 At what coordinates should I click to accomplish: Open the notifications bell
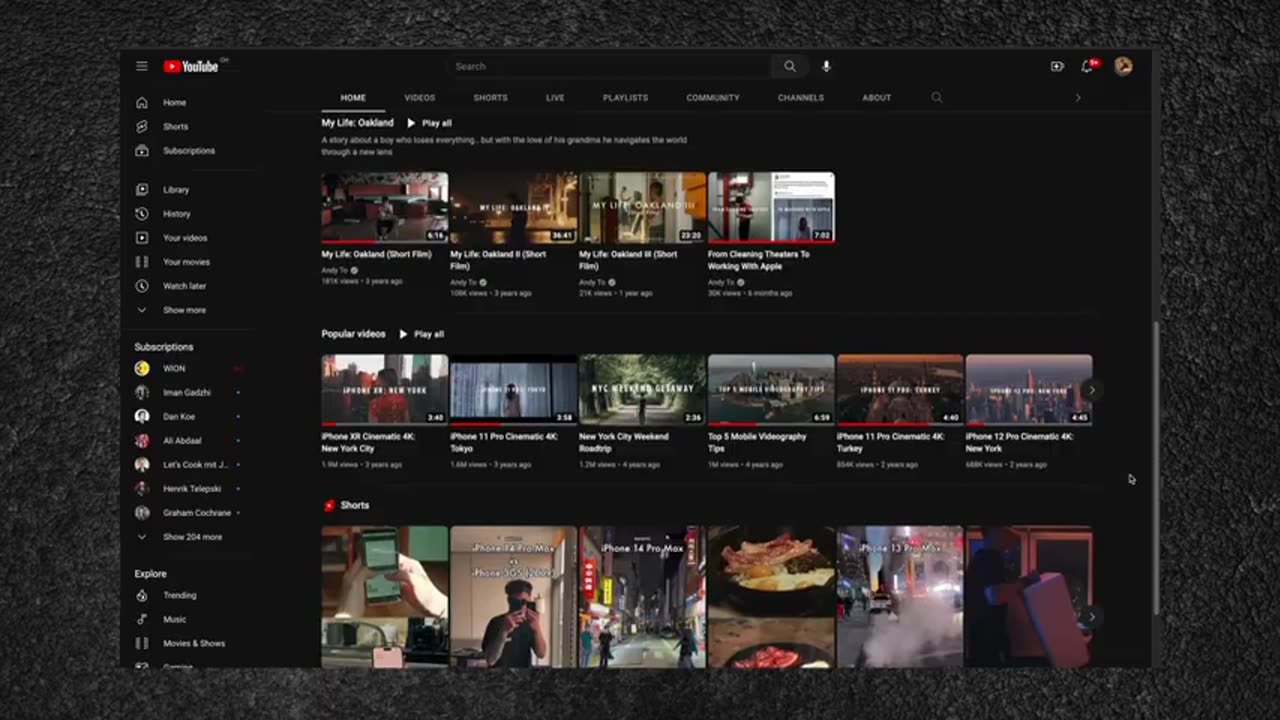1087,66
